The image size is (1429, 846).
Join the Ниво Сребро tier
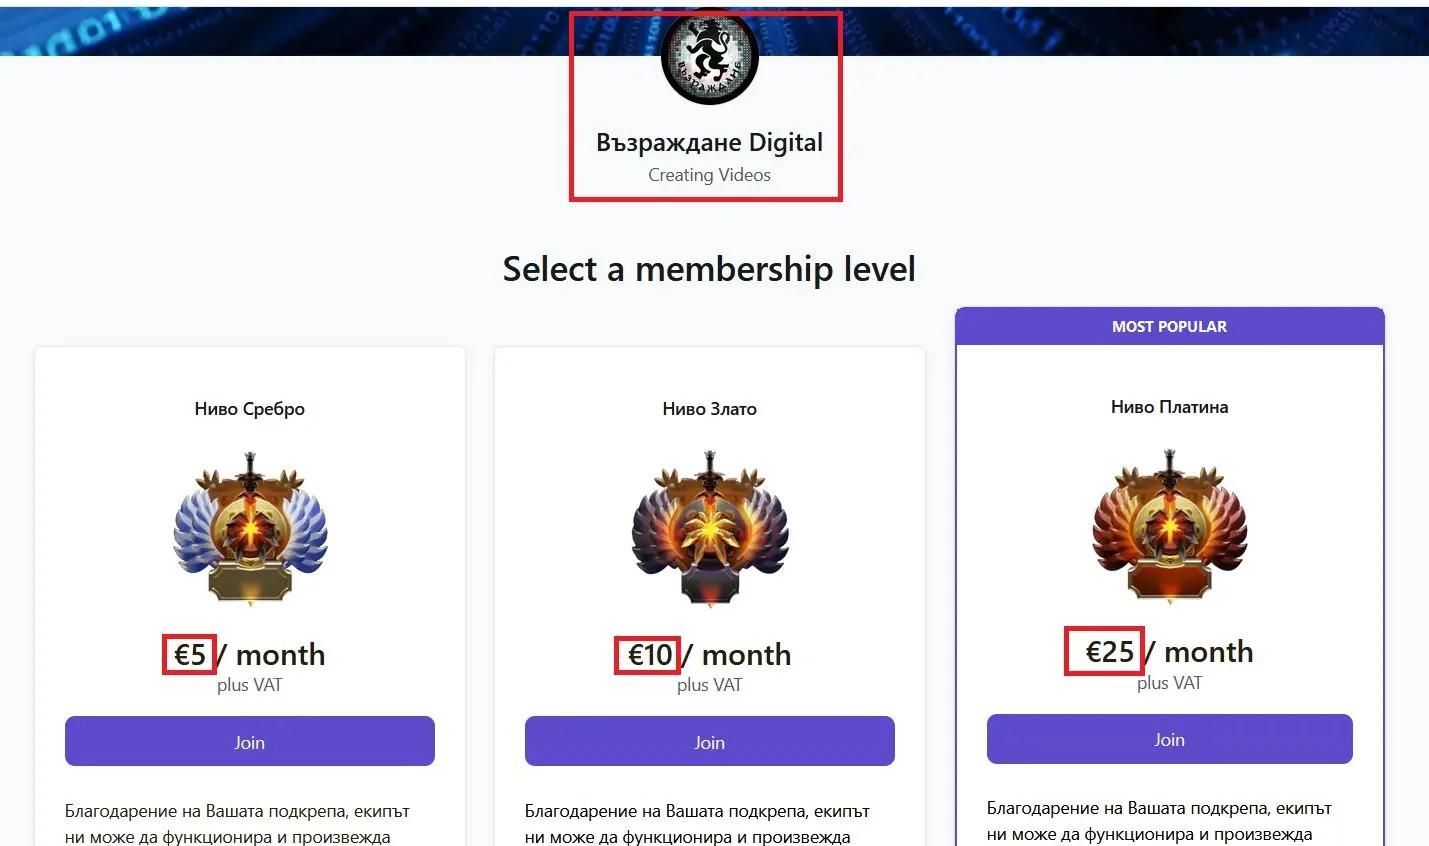tap(249, 741)
